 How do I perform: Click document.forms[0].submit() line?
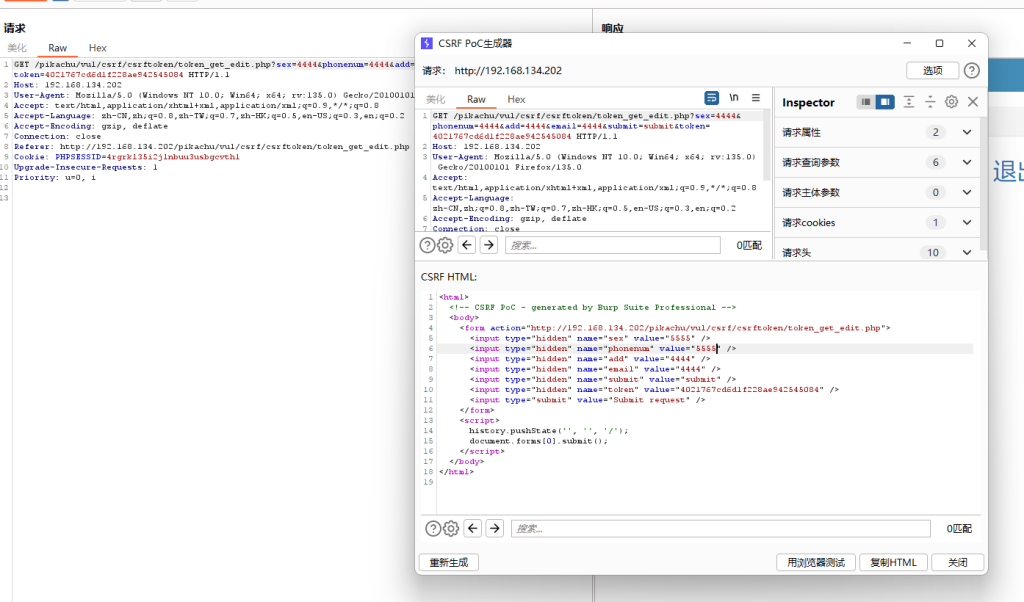538,441
